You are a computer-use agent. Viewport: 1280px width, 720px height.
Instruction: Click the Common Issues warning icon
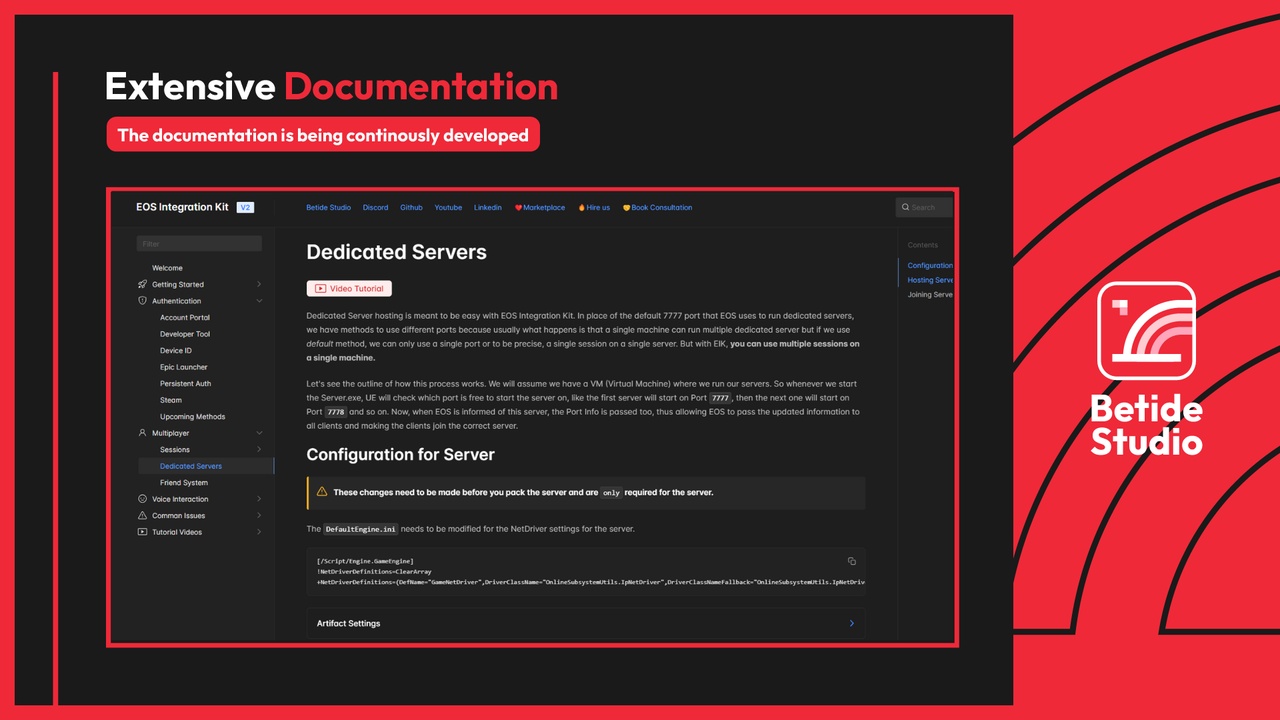tap(143, 515)
